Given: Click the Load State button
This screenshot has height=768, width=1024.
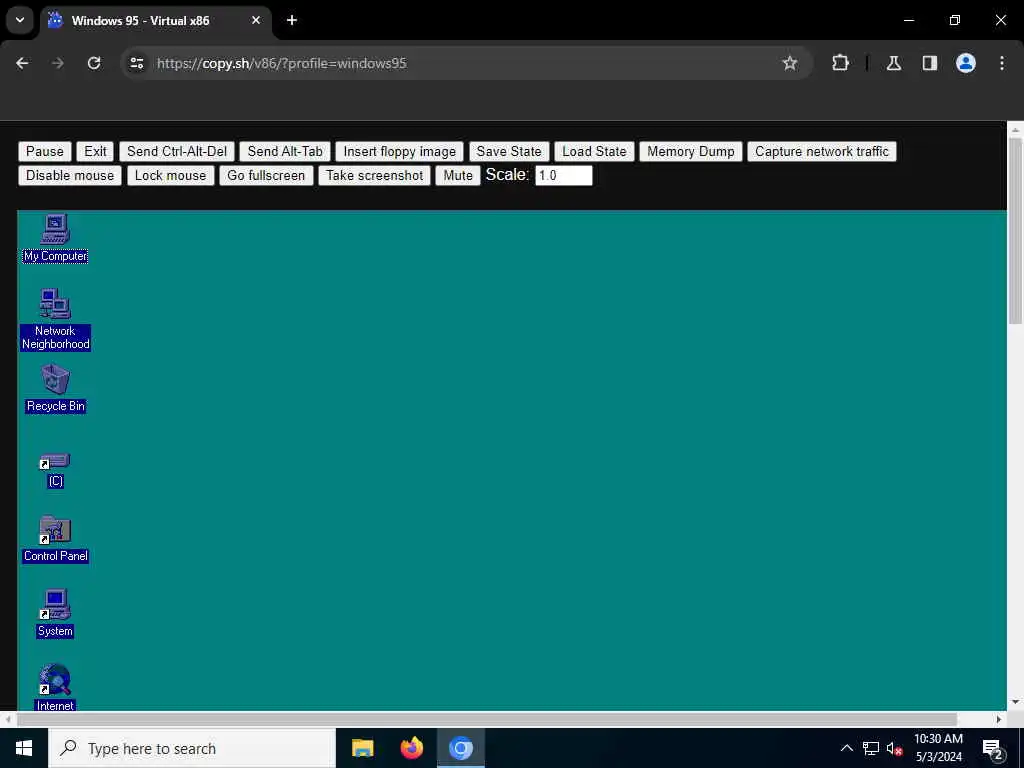Looking at the screenshot, I should pos(594,152).
